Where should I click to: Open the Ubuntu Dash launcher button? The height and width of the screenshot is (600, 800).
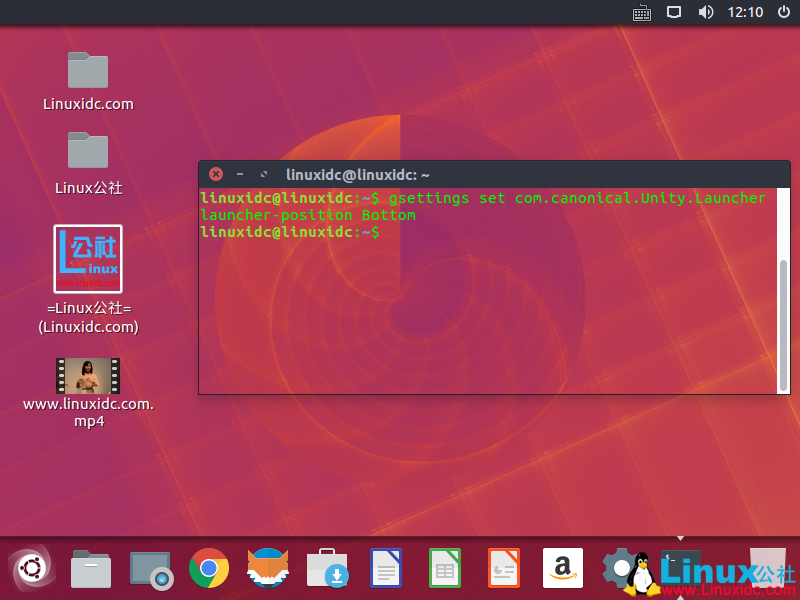point(32,568)
